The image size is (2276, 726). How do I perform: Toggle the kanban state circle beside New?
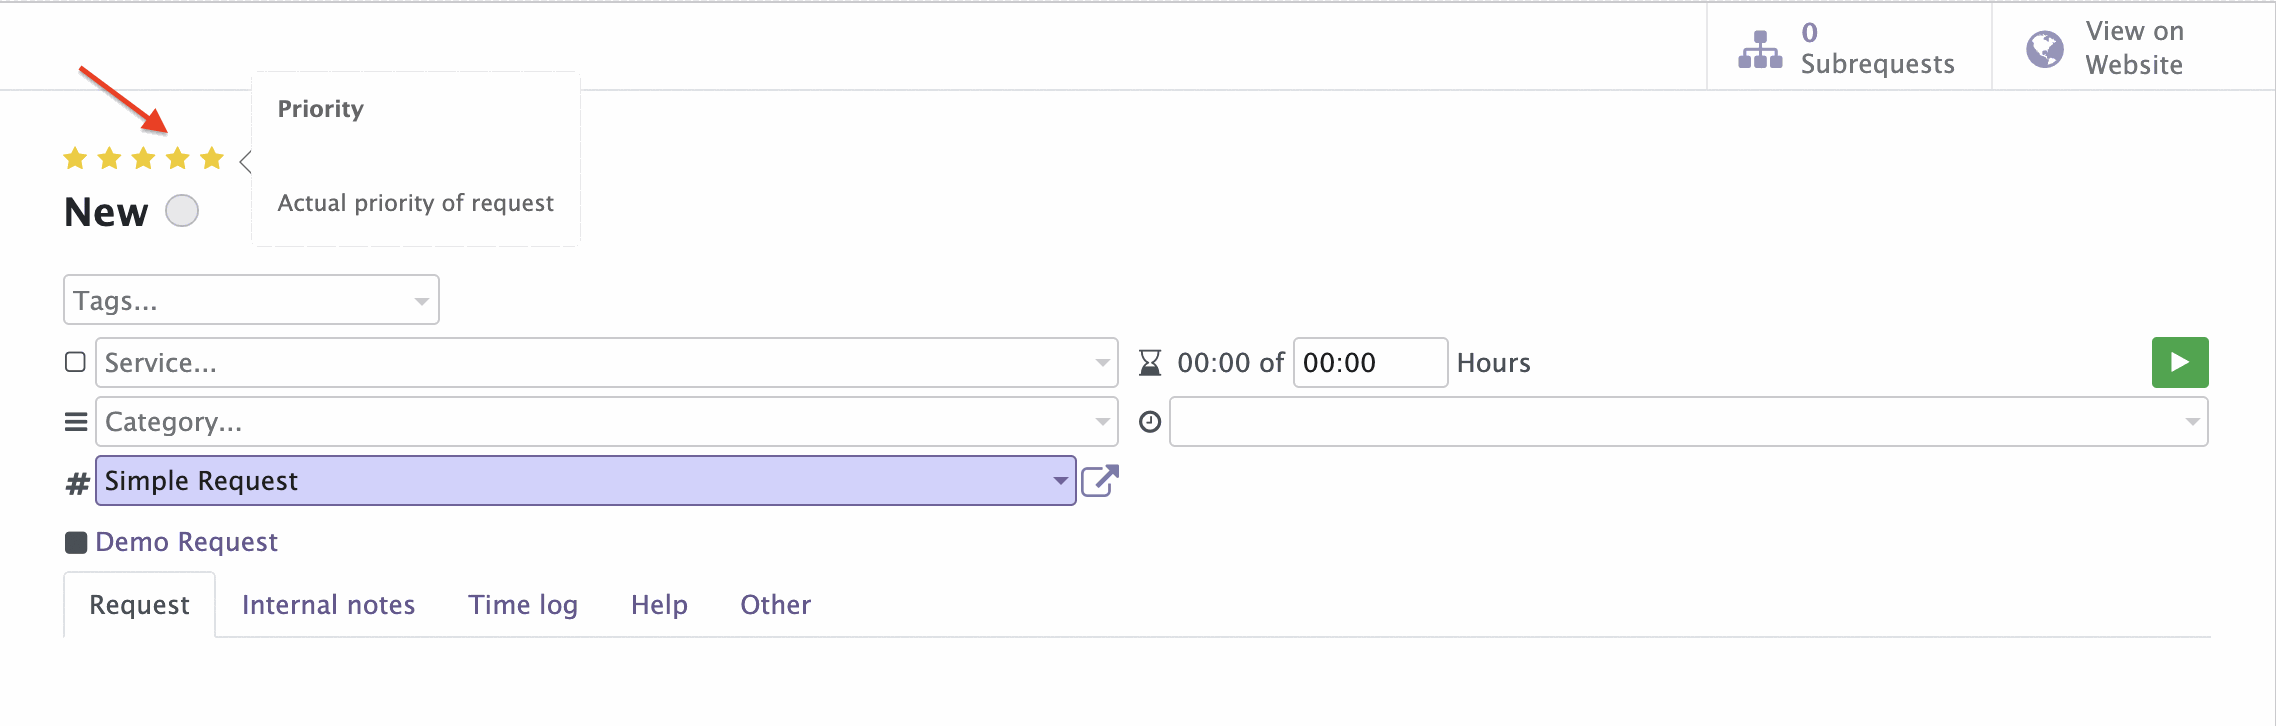click(182, 211)
